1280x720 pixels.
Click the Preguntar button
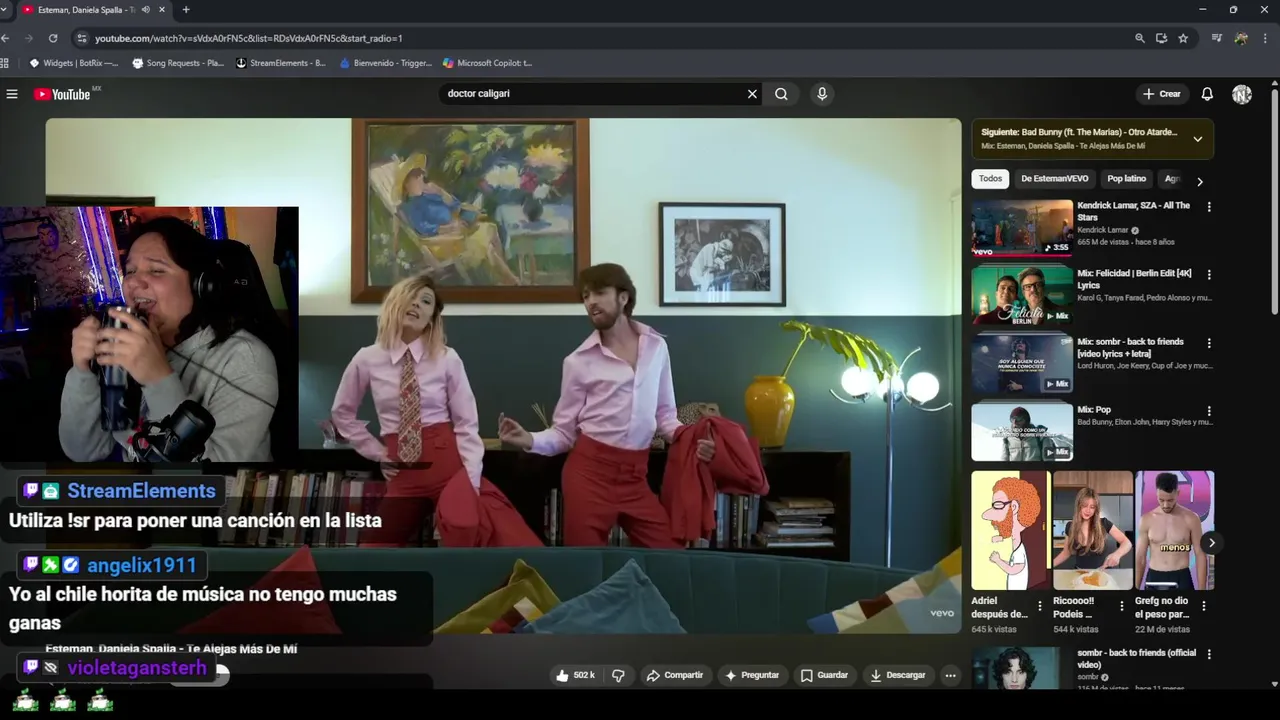(x=752, y=675)
